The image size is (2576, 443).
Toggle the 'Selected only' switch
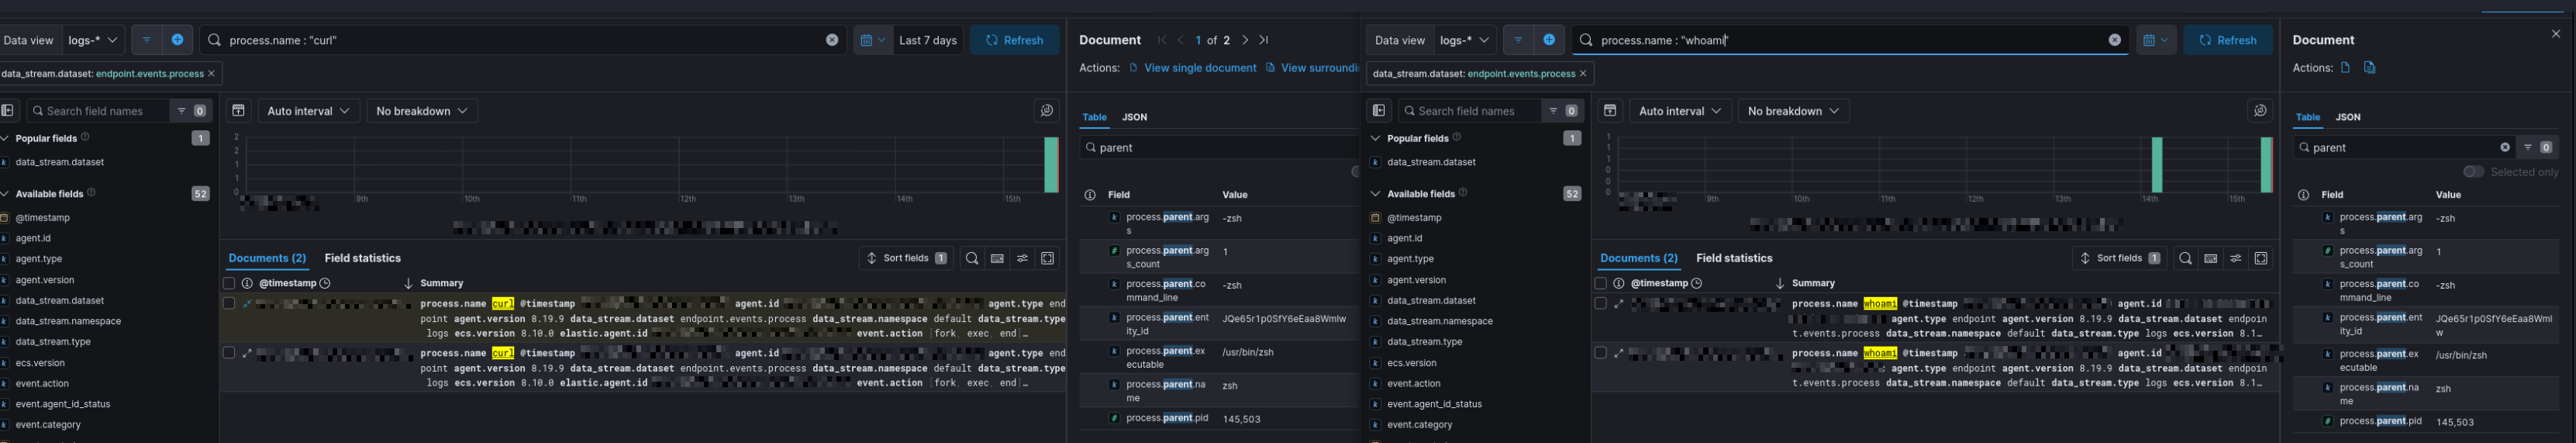(x=2473, y=172)
